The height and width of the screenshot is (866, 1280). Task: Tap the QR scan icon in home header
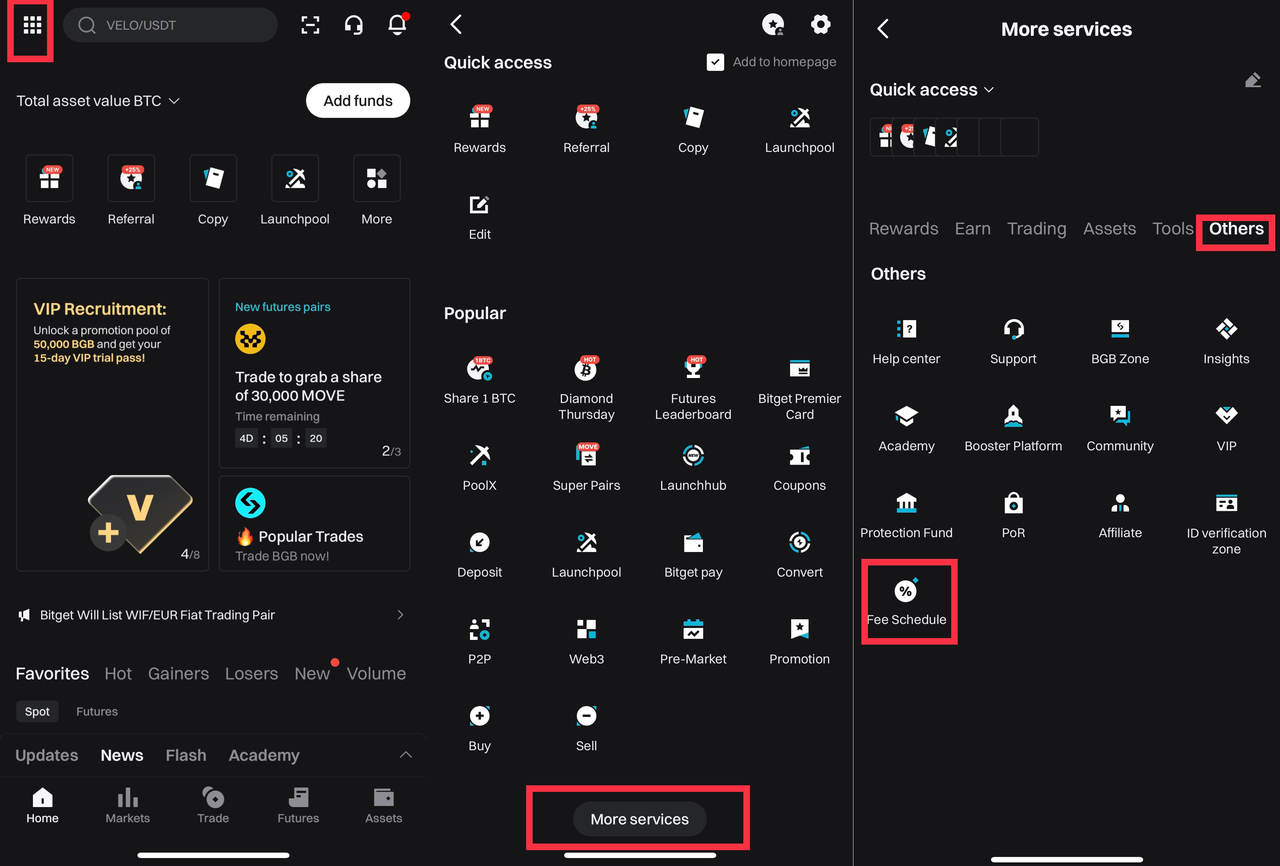pyautogui.click(x=311, y=25)
